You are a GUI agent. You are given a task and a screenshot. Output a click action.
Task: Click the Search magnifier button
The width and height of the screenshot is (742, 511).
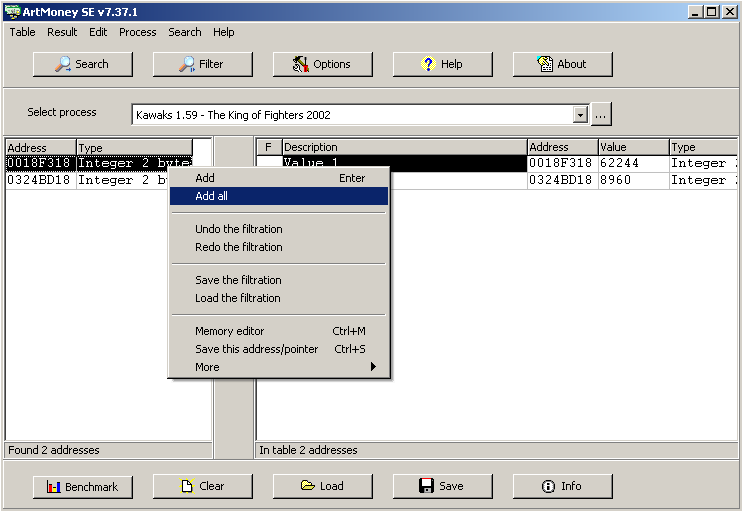[82, 64]
